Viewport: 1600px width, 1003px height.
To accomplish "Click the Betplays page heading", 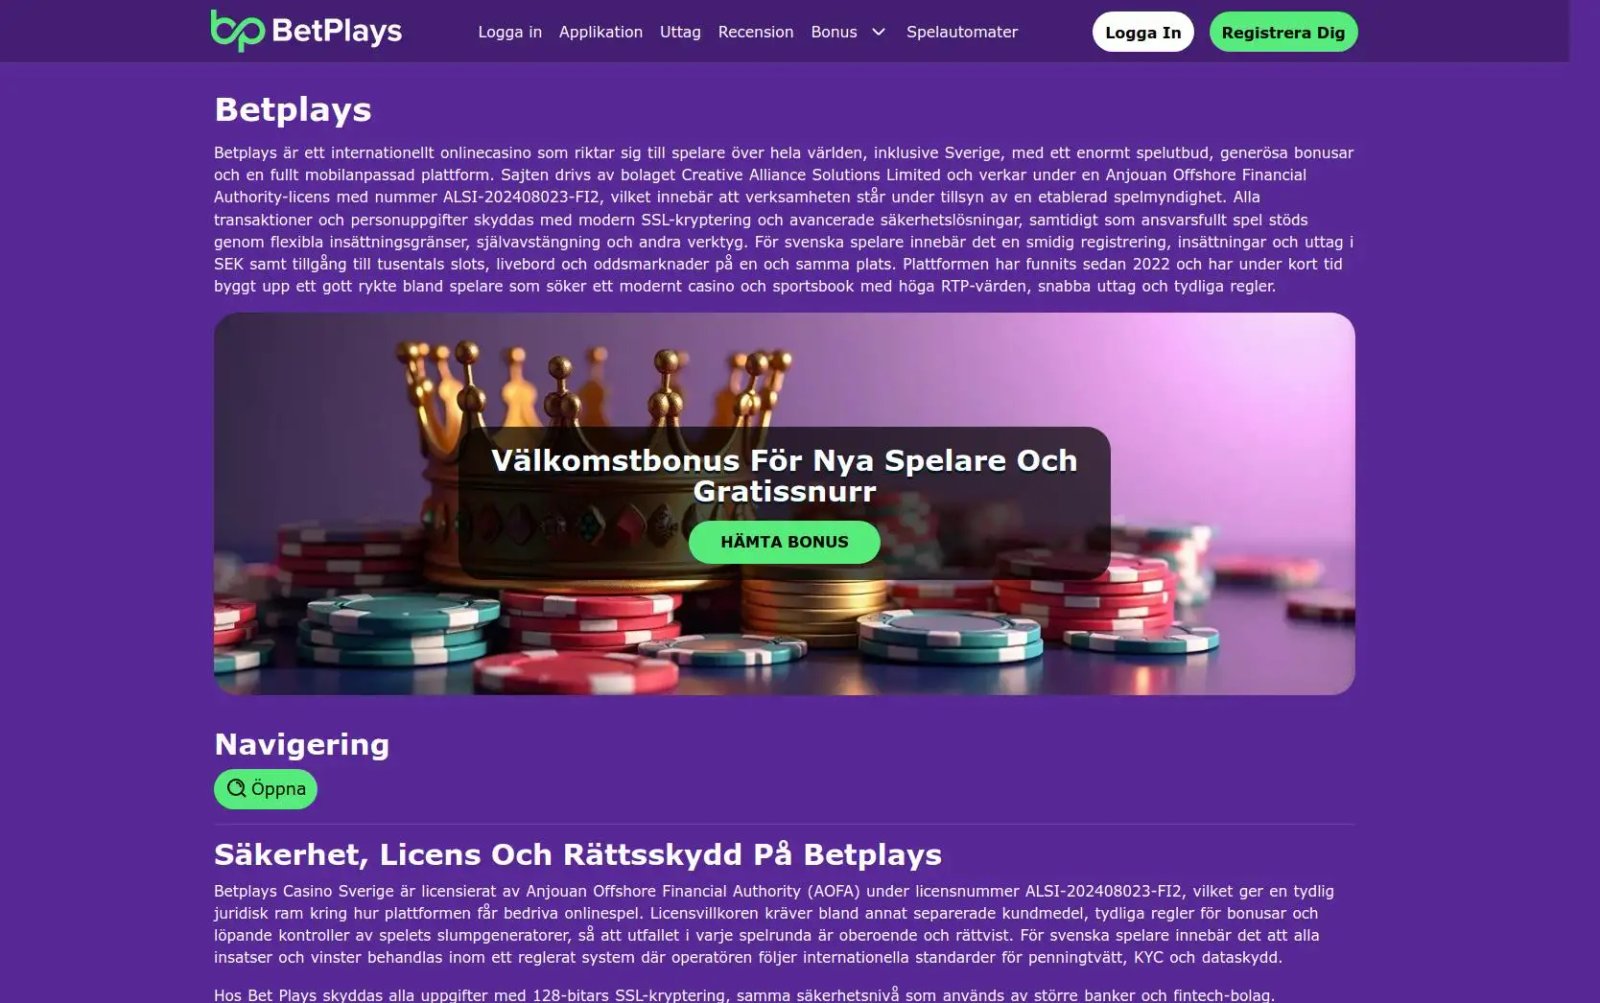I will (x=293, y=109).
